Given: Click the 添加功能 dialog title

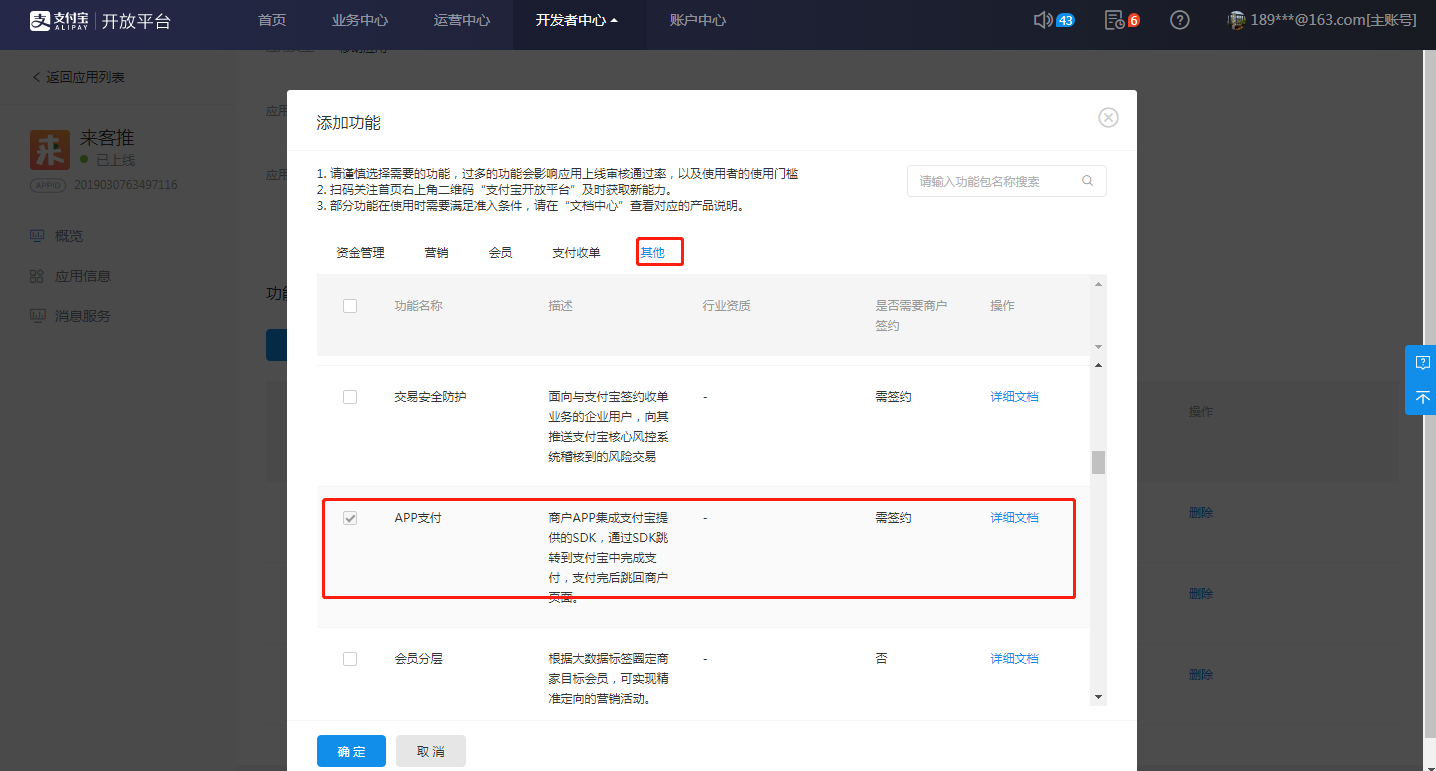Looking at the screenshot, I should pos(349,123).
